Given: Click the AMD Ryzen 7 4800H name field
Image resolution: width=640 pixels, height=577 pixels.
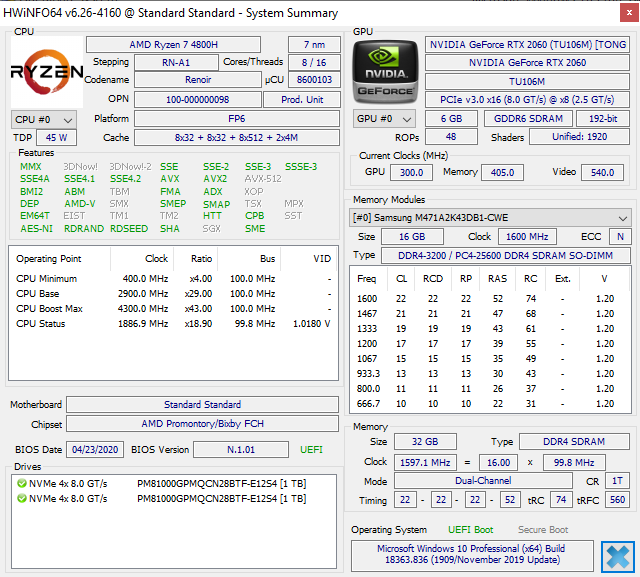Looking at the screenshot, I should [173, 44].
